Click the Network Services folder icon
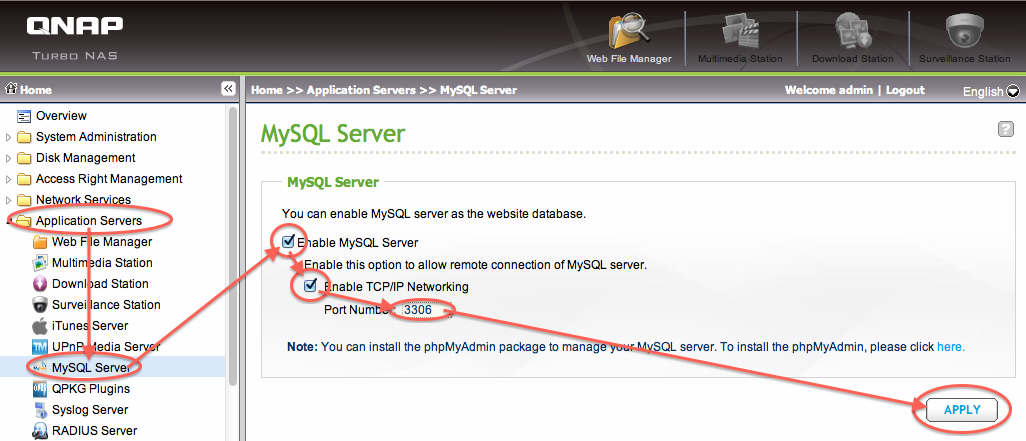The image size is (1026, 441). coord(24,200)
